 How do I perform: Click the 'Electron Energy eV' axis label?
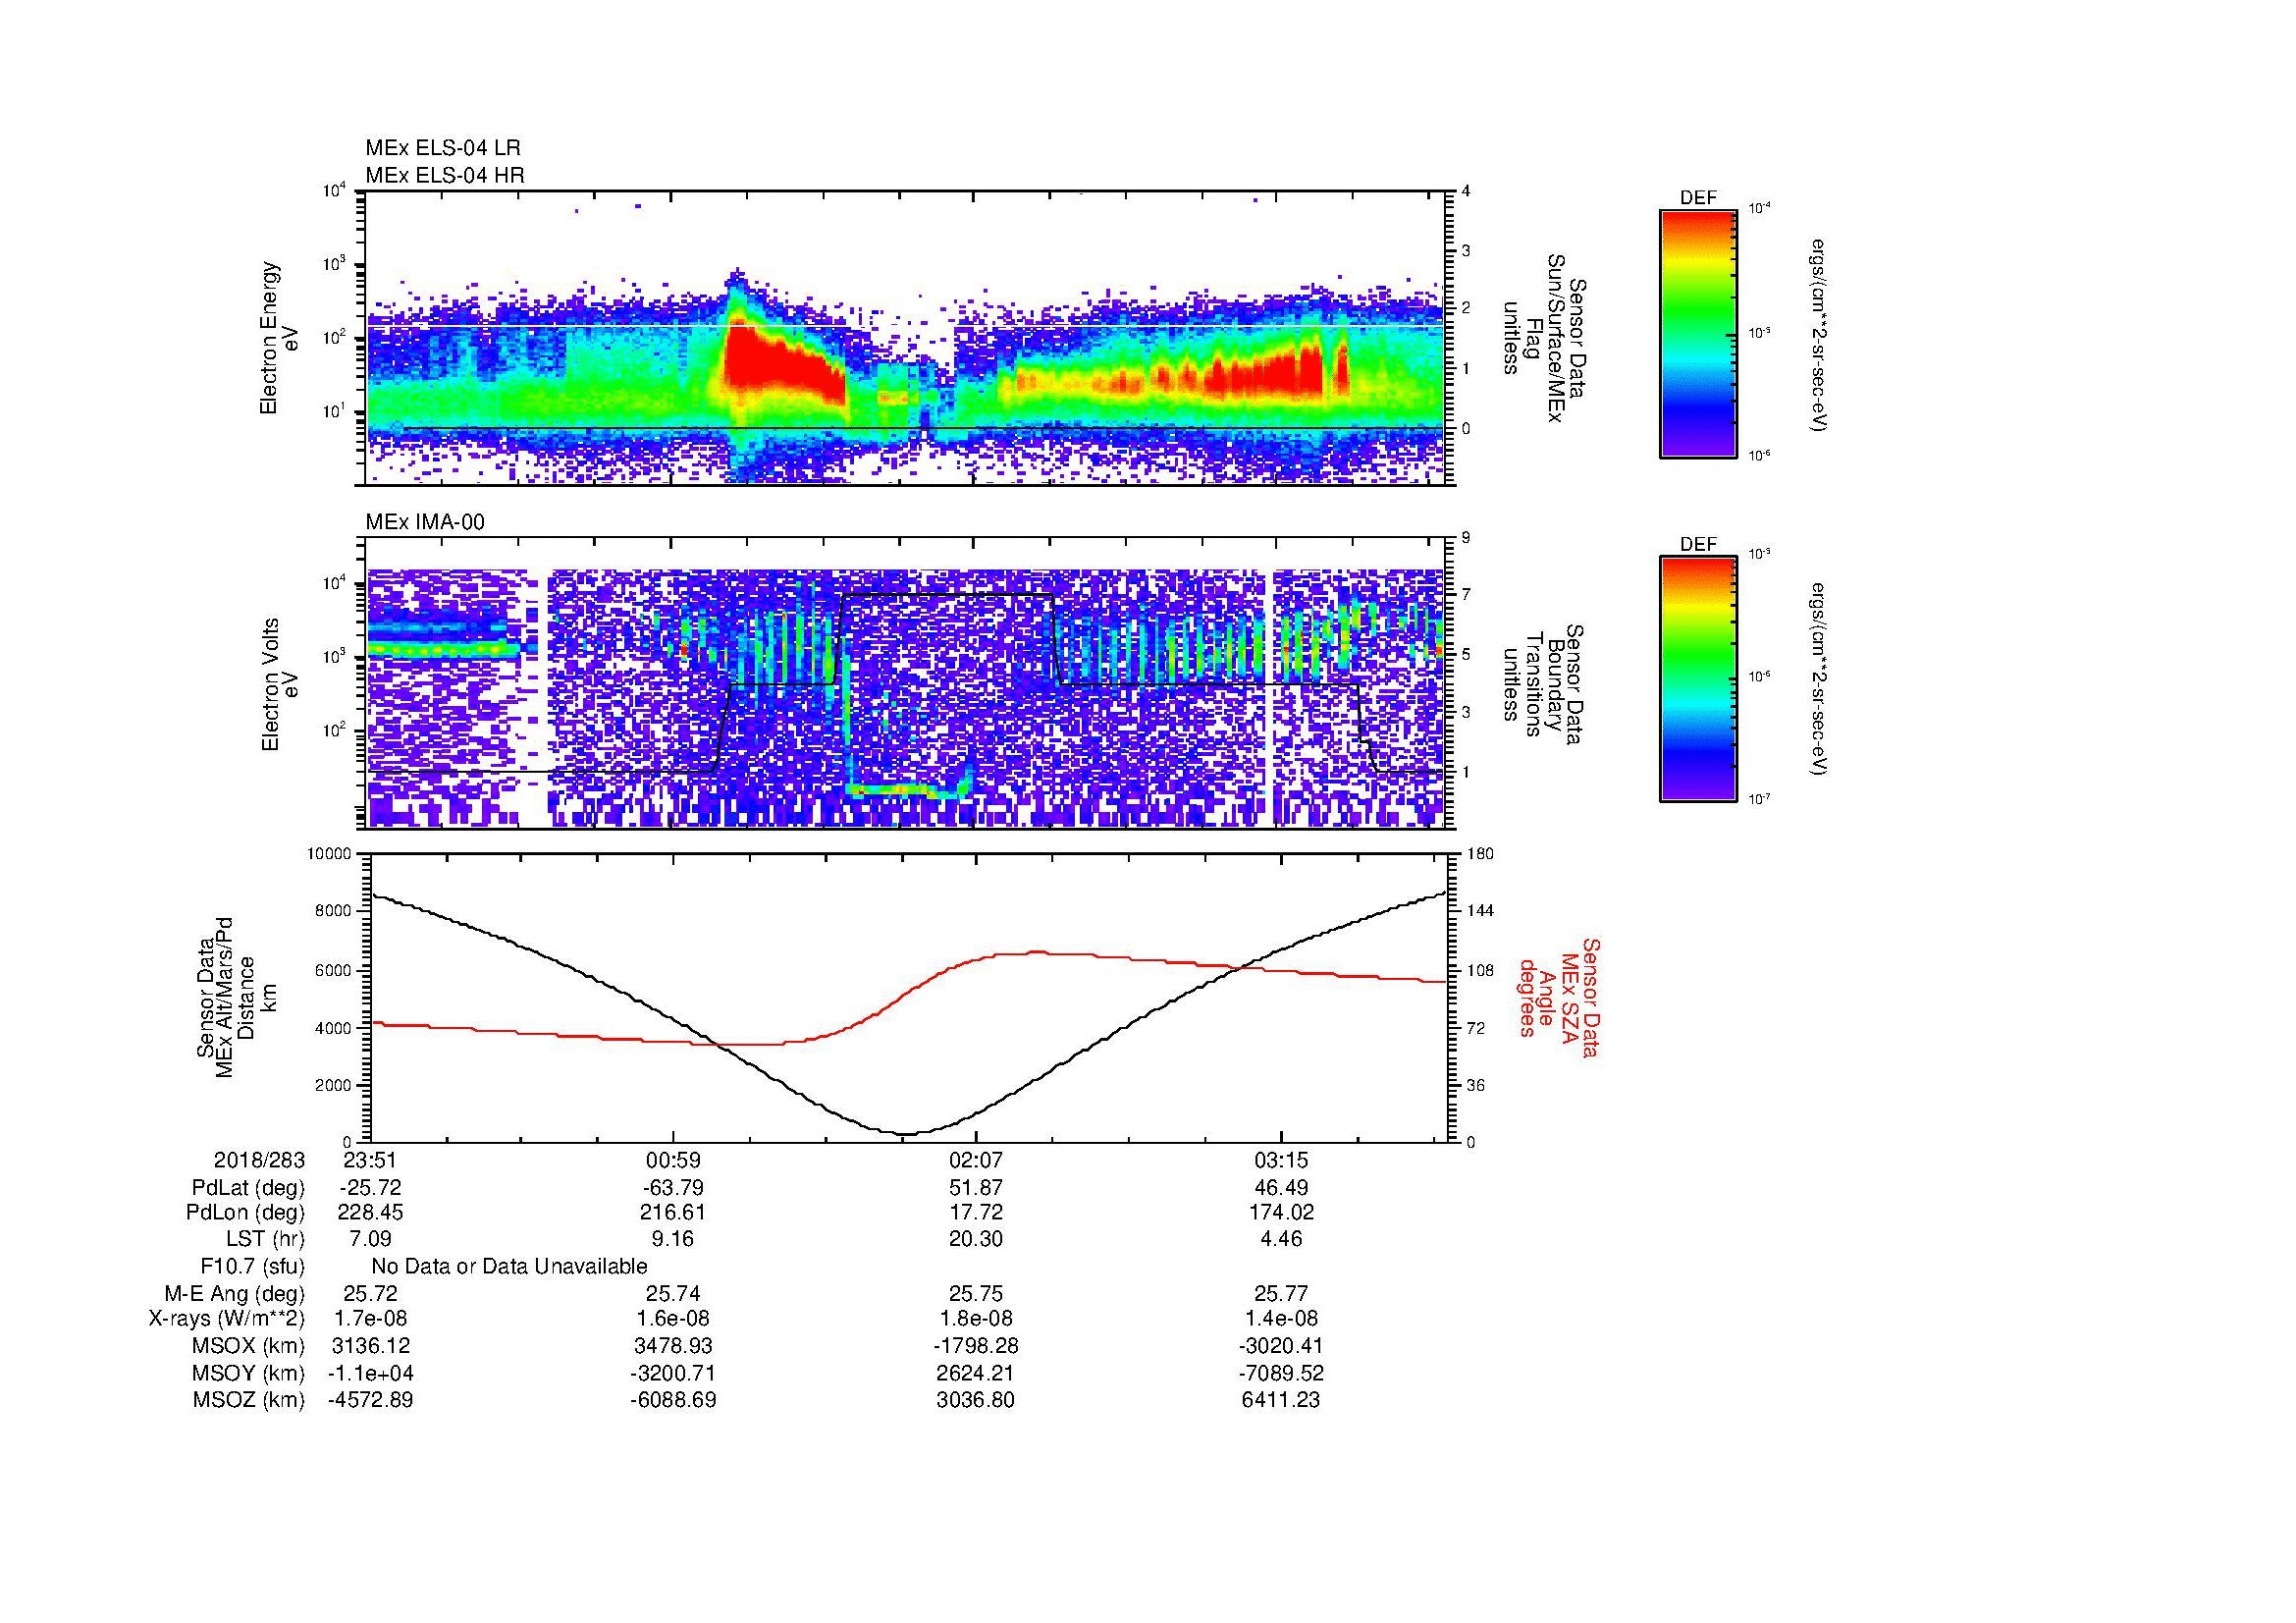click(x=279, y=338)
